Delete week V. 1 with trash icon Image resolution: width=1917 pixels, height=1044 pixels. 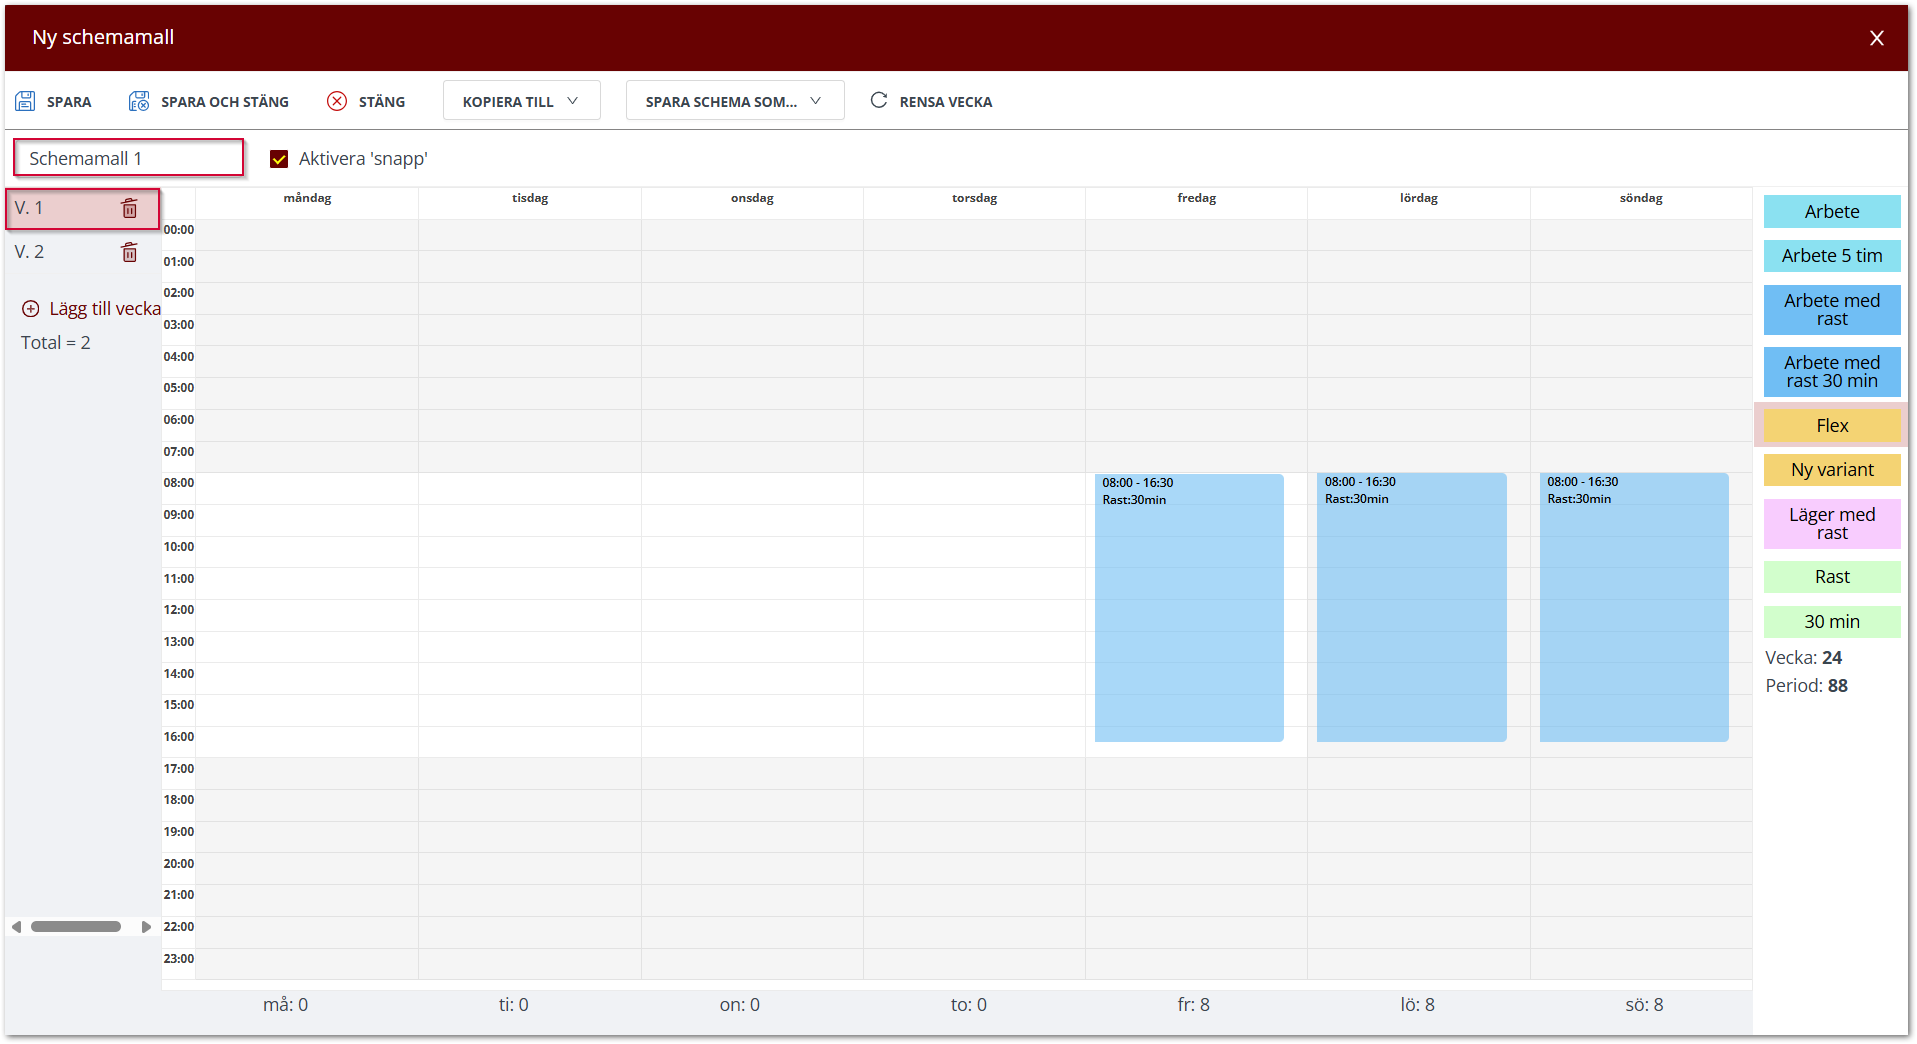130,208
